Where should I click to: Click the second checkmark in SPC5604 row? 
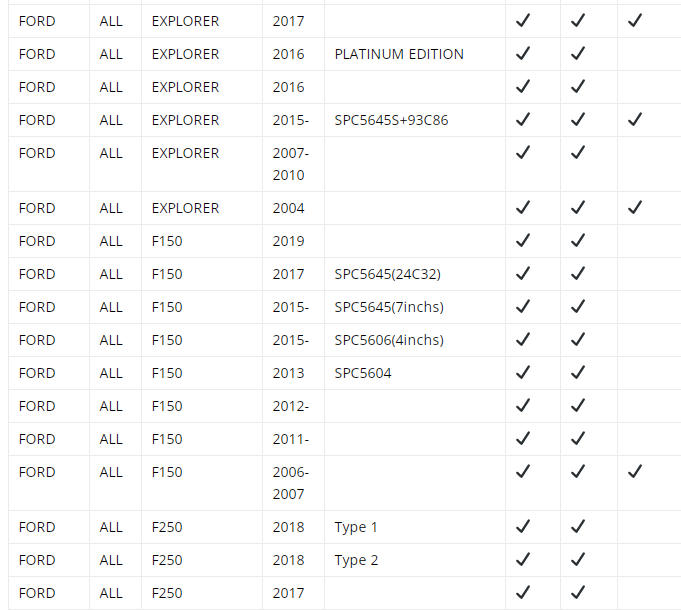pos(578,373)
